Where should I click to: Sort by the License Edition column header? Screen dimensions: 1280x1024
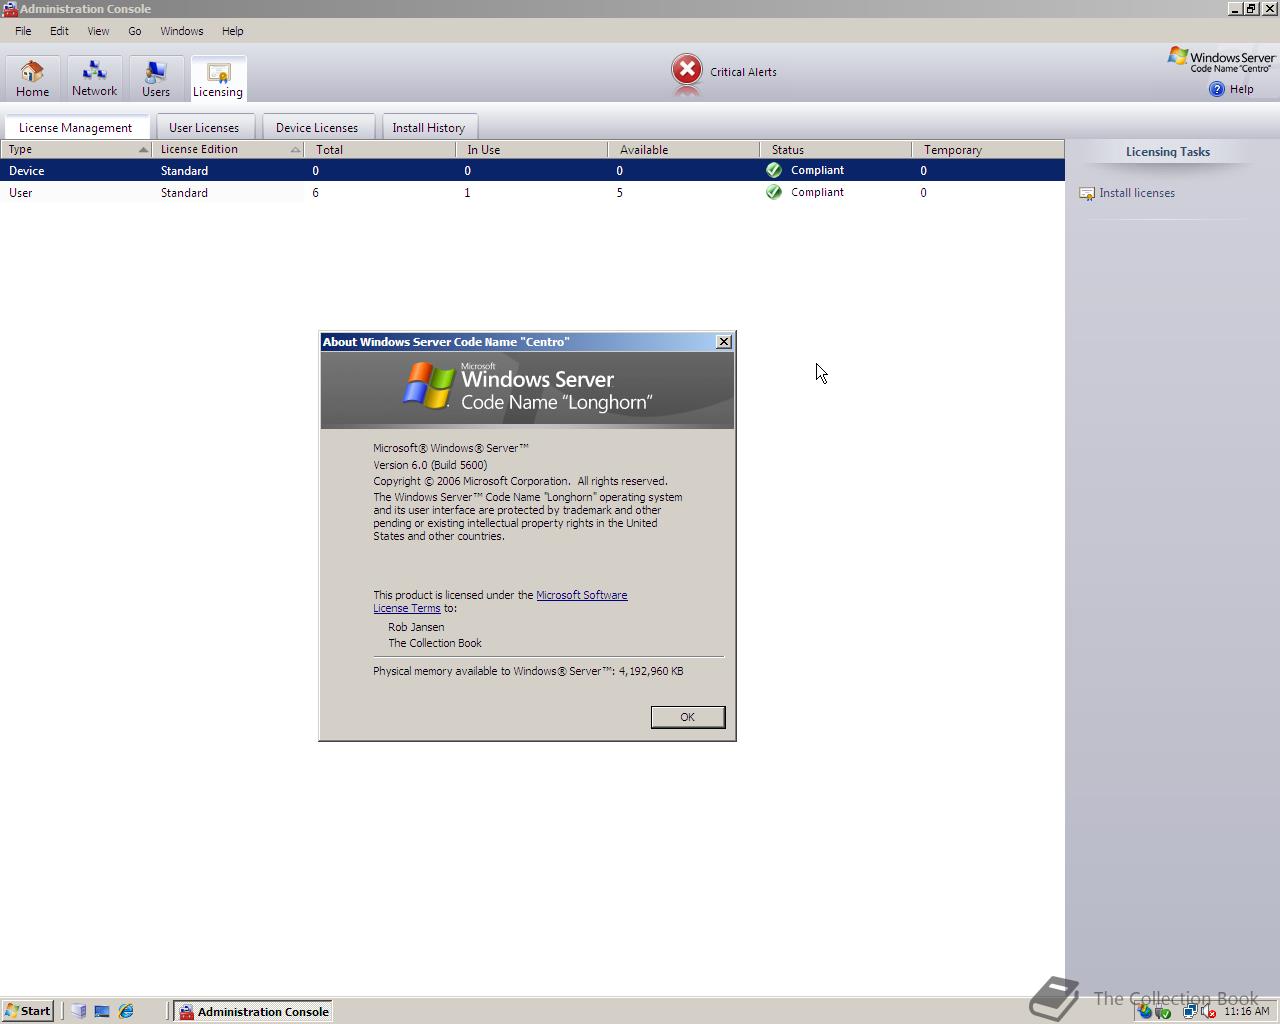228,149
